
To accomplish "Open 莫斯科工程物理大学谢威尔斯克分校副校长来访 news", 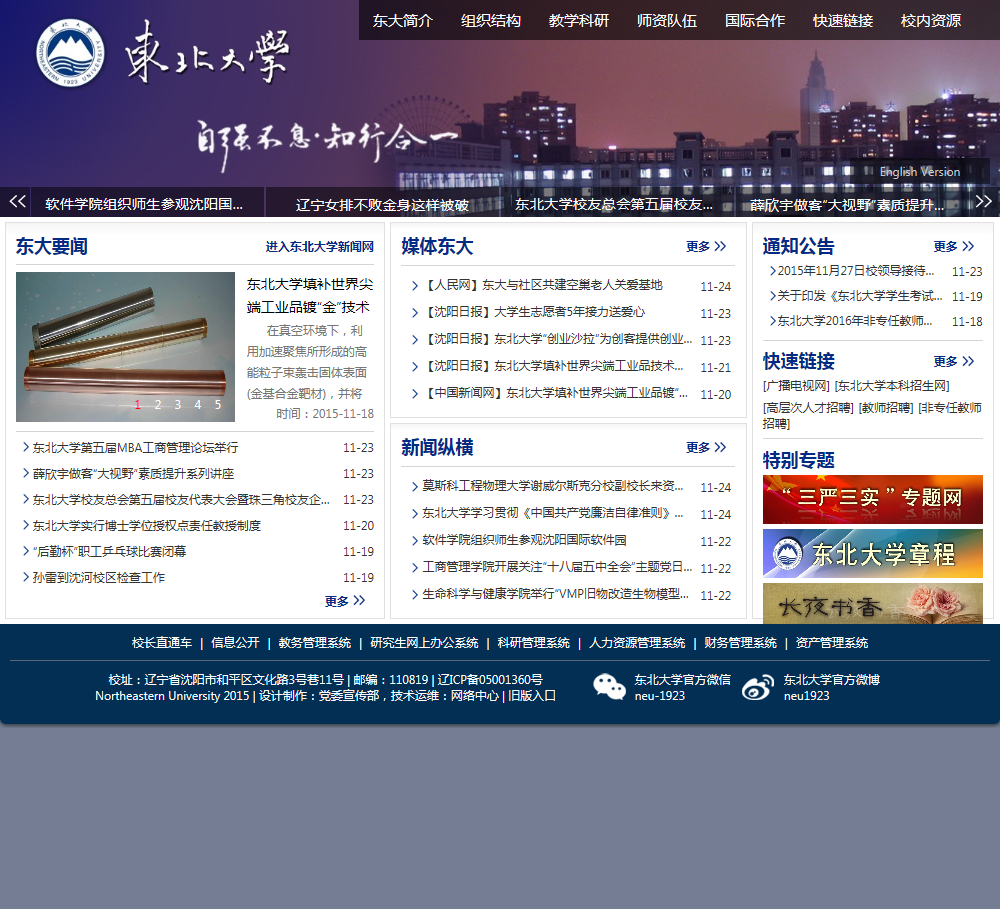I will pos(553,486).
